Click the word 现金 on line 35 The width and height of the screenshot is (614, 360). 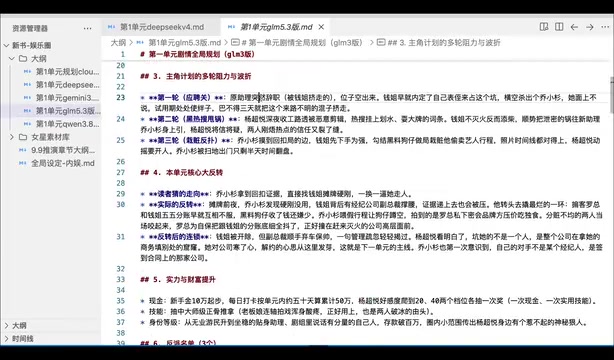click(156, 301)
